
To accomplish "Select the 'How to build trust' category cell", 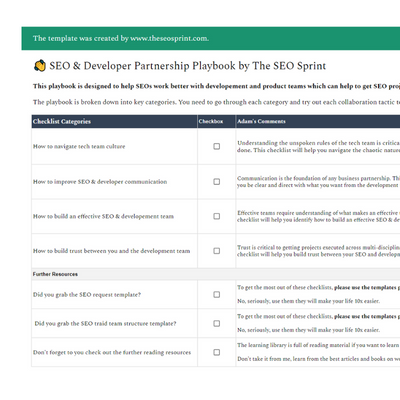I will point(114,251).
